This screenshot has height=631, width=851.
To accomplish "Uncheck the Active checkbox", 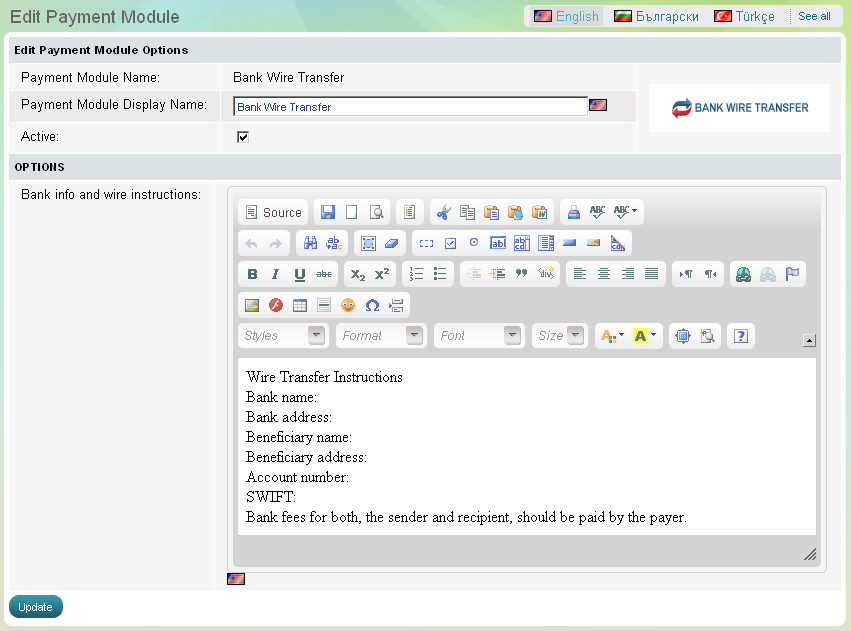I will 242,137.
